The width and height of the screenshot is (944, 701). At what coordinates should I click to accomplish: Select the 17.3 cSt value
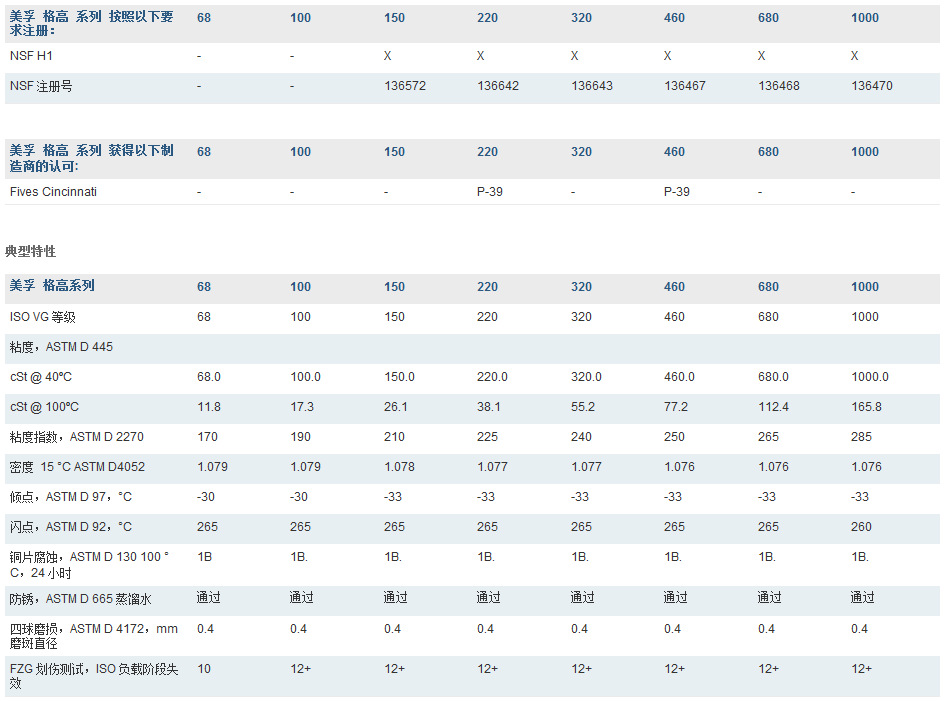coord(302,407)
